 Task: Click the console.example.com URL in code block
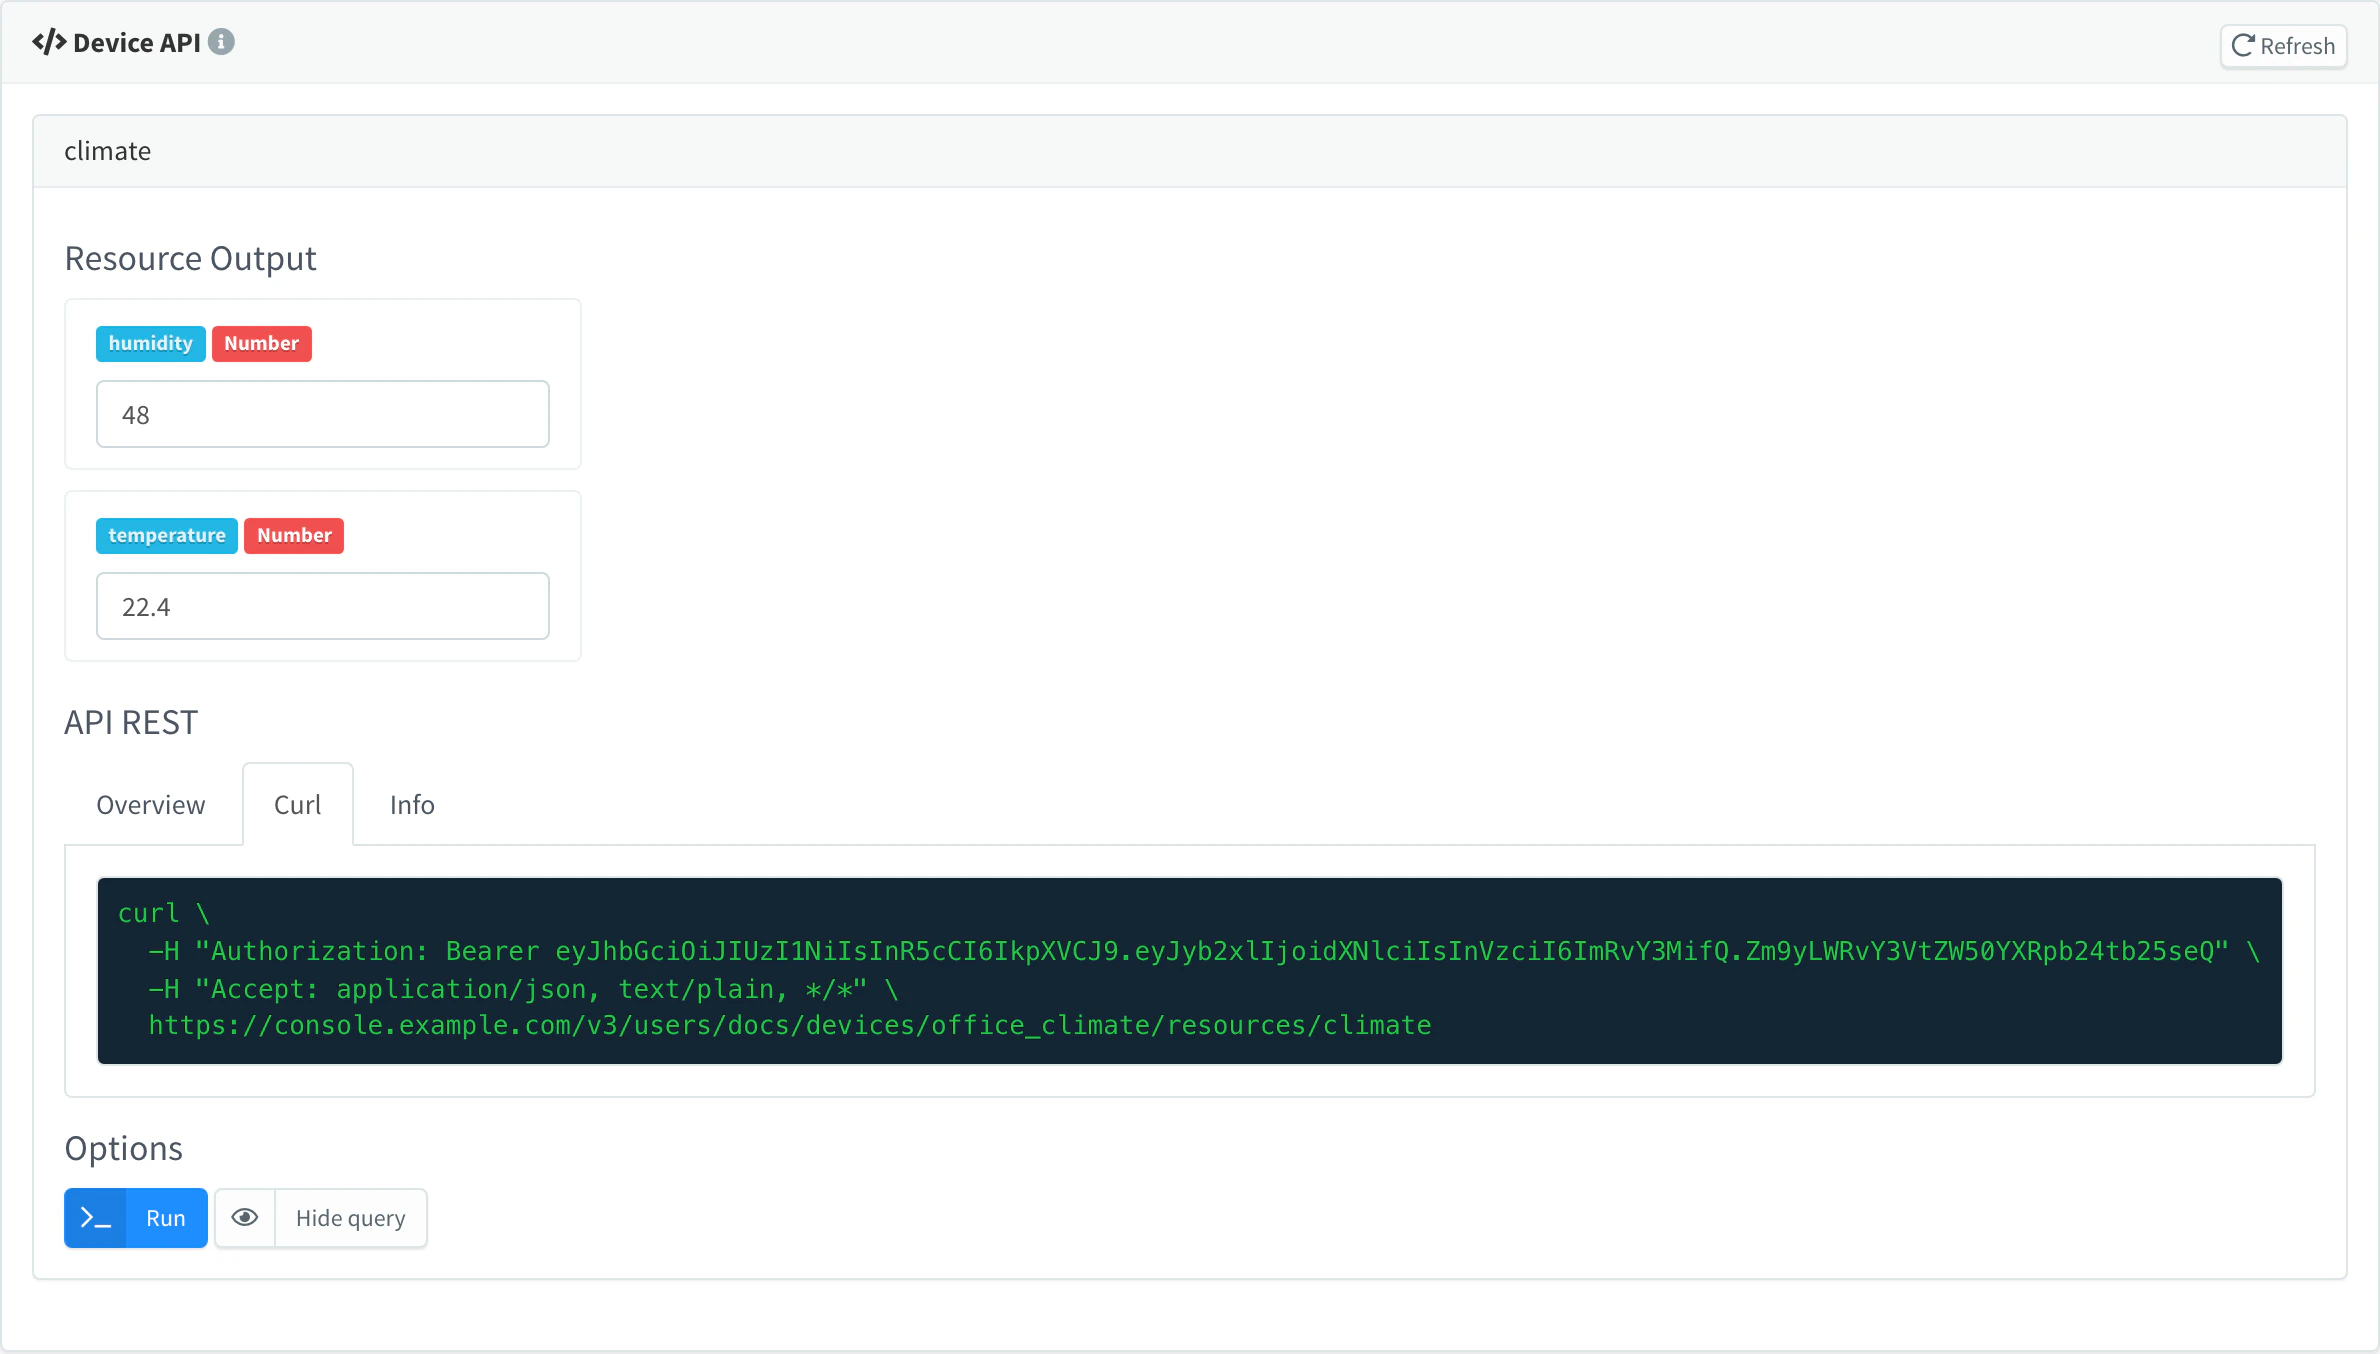pos(790,1025)
